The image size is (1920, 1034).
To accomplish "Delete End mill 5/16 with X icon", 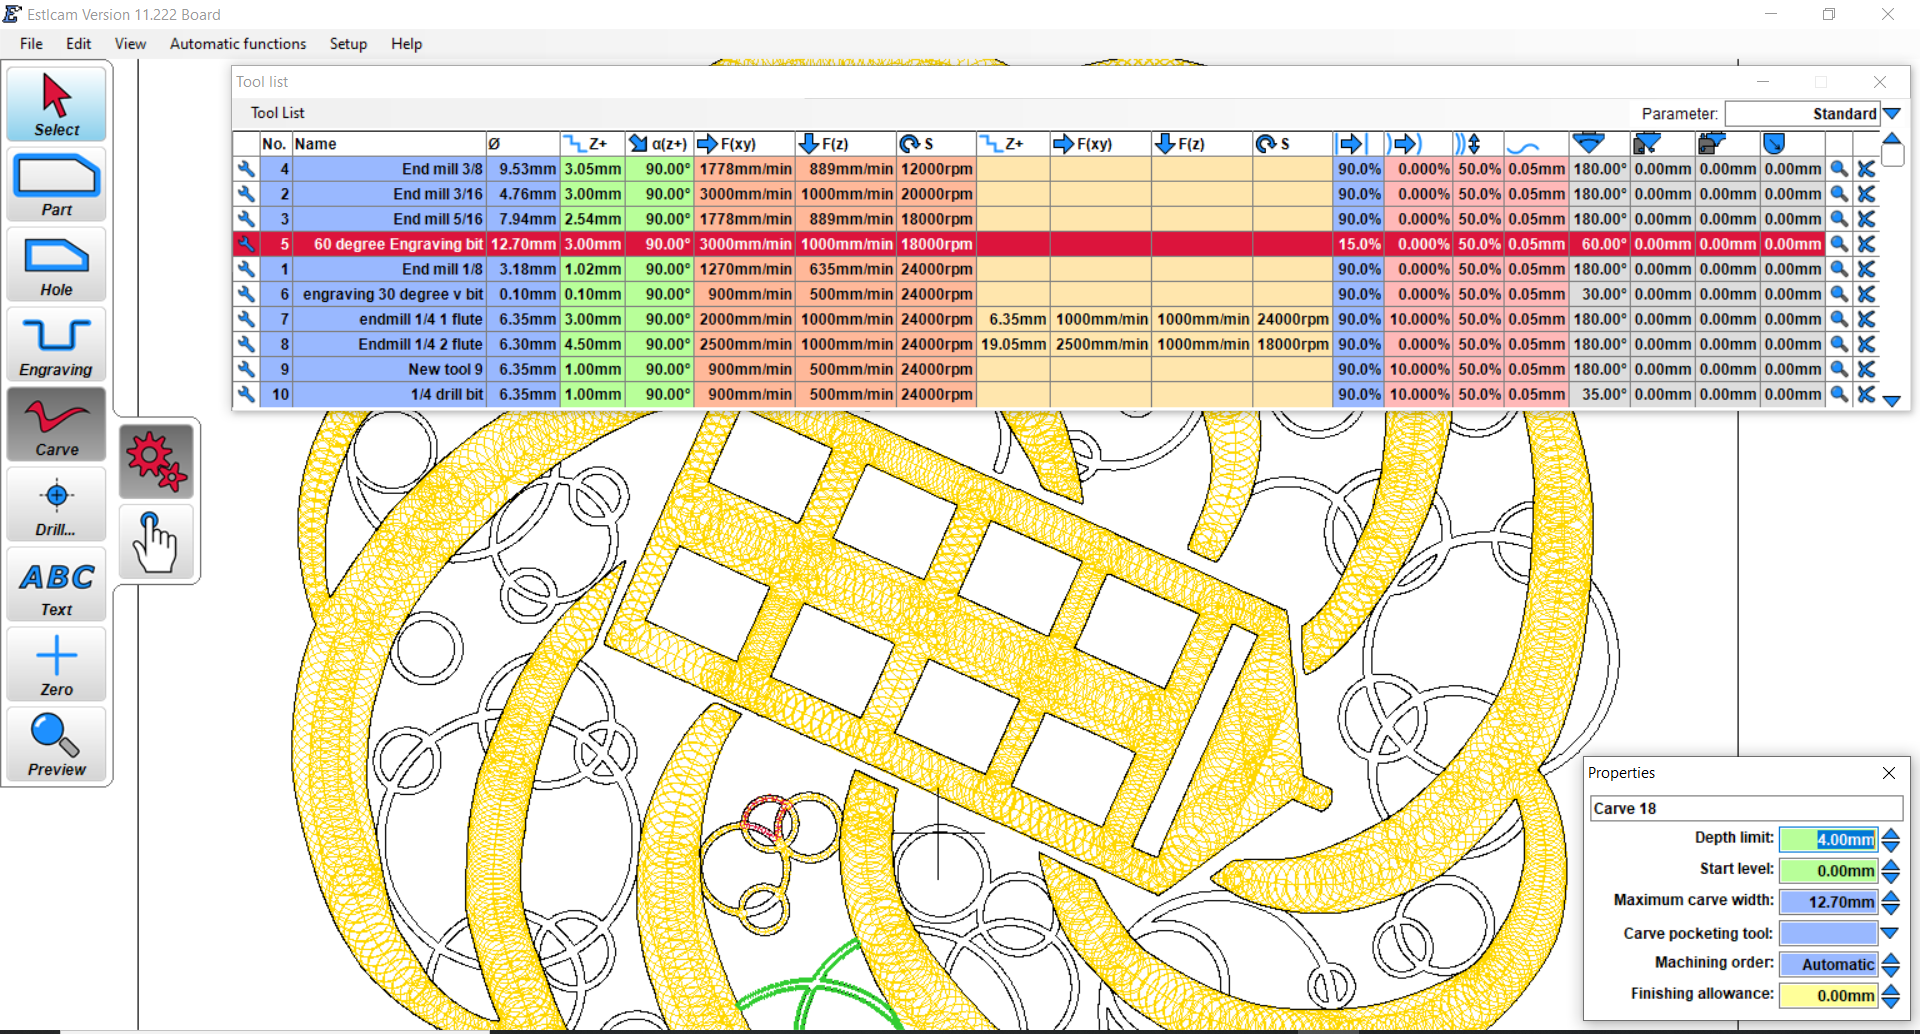I will coord(1866,219).
